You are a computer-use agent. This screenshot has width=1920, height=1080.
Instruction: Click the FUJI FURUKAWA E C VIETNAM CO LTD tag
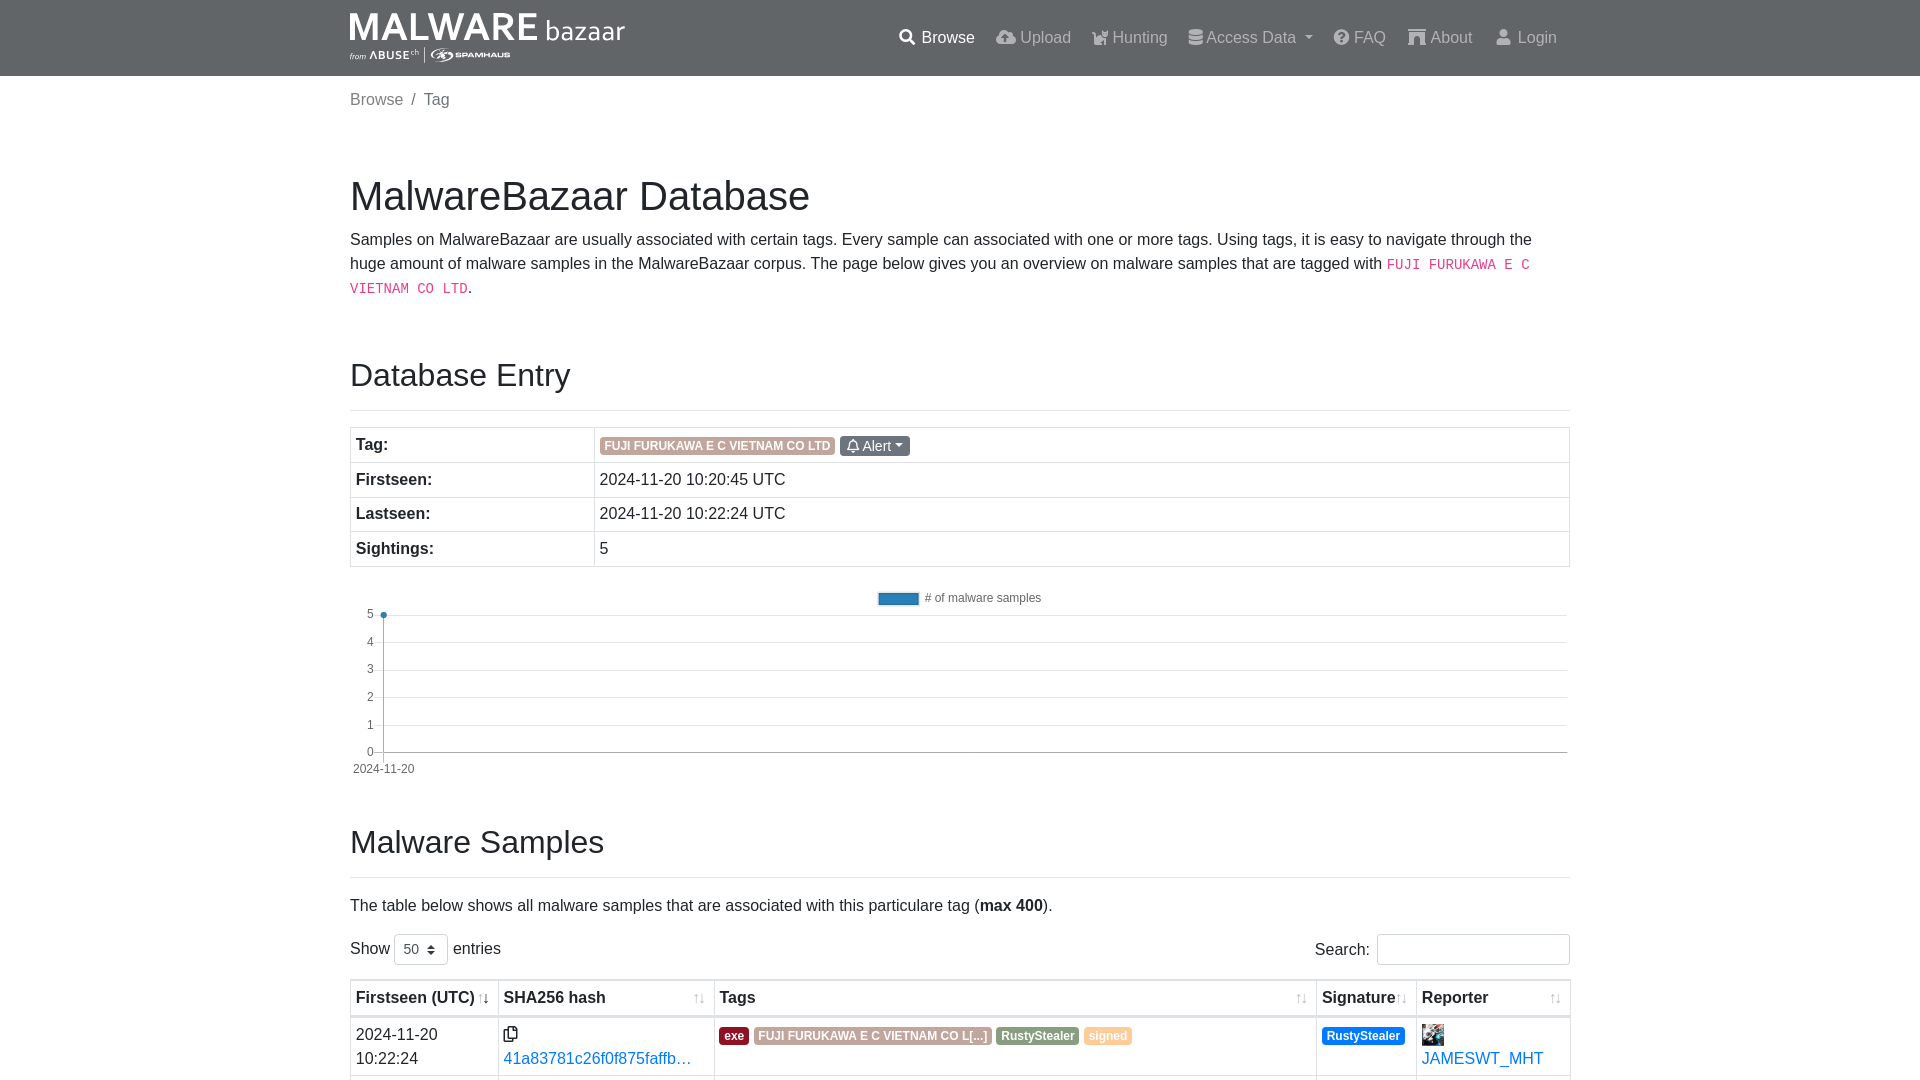(x=716, y=444)
